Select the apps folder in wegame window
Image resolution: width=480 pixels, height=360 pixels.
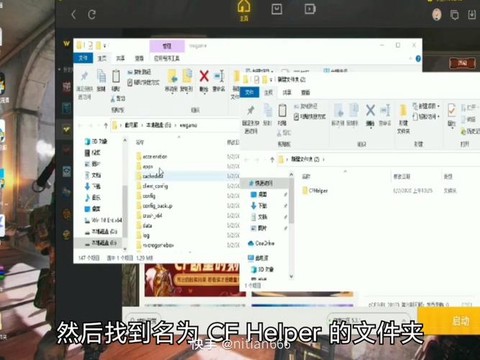coord(148,166)
